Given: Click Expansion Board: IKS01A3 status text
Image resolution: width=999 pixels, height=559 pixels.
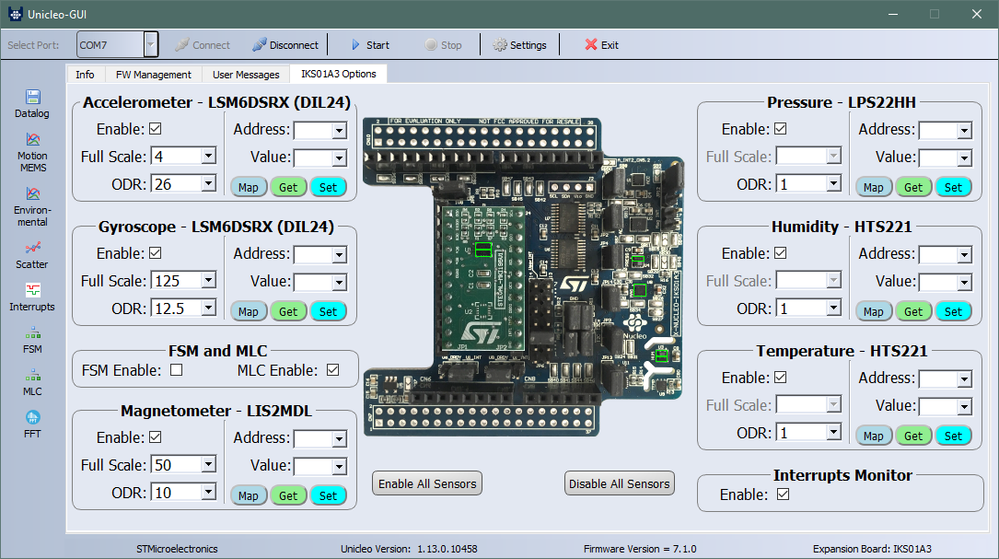Looking at the screenshot, I should coord(872,549).
